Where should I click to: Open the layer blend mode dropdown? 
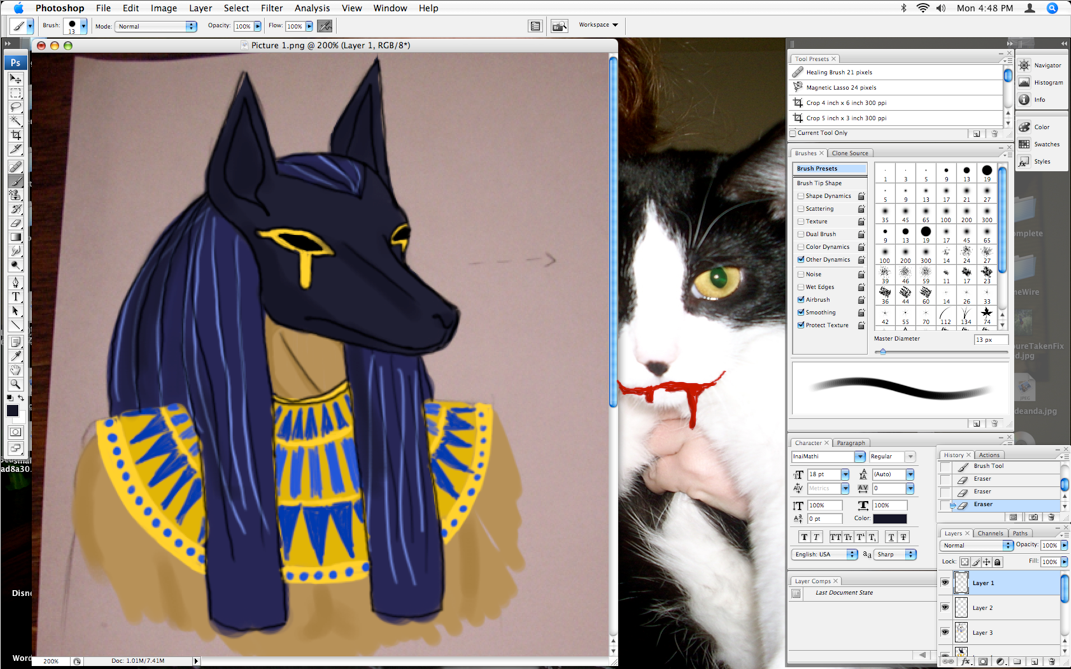tap(977, 545)
